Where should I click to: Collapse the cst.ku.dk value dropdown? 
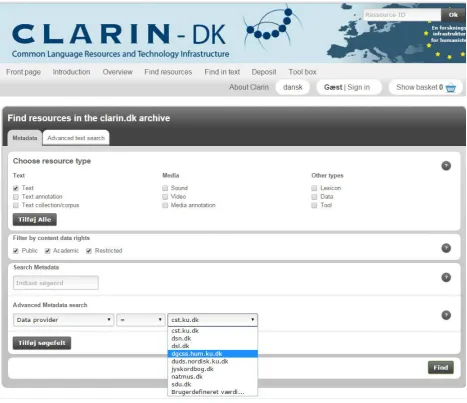point(213,320)
